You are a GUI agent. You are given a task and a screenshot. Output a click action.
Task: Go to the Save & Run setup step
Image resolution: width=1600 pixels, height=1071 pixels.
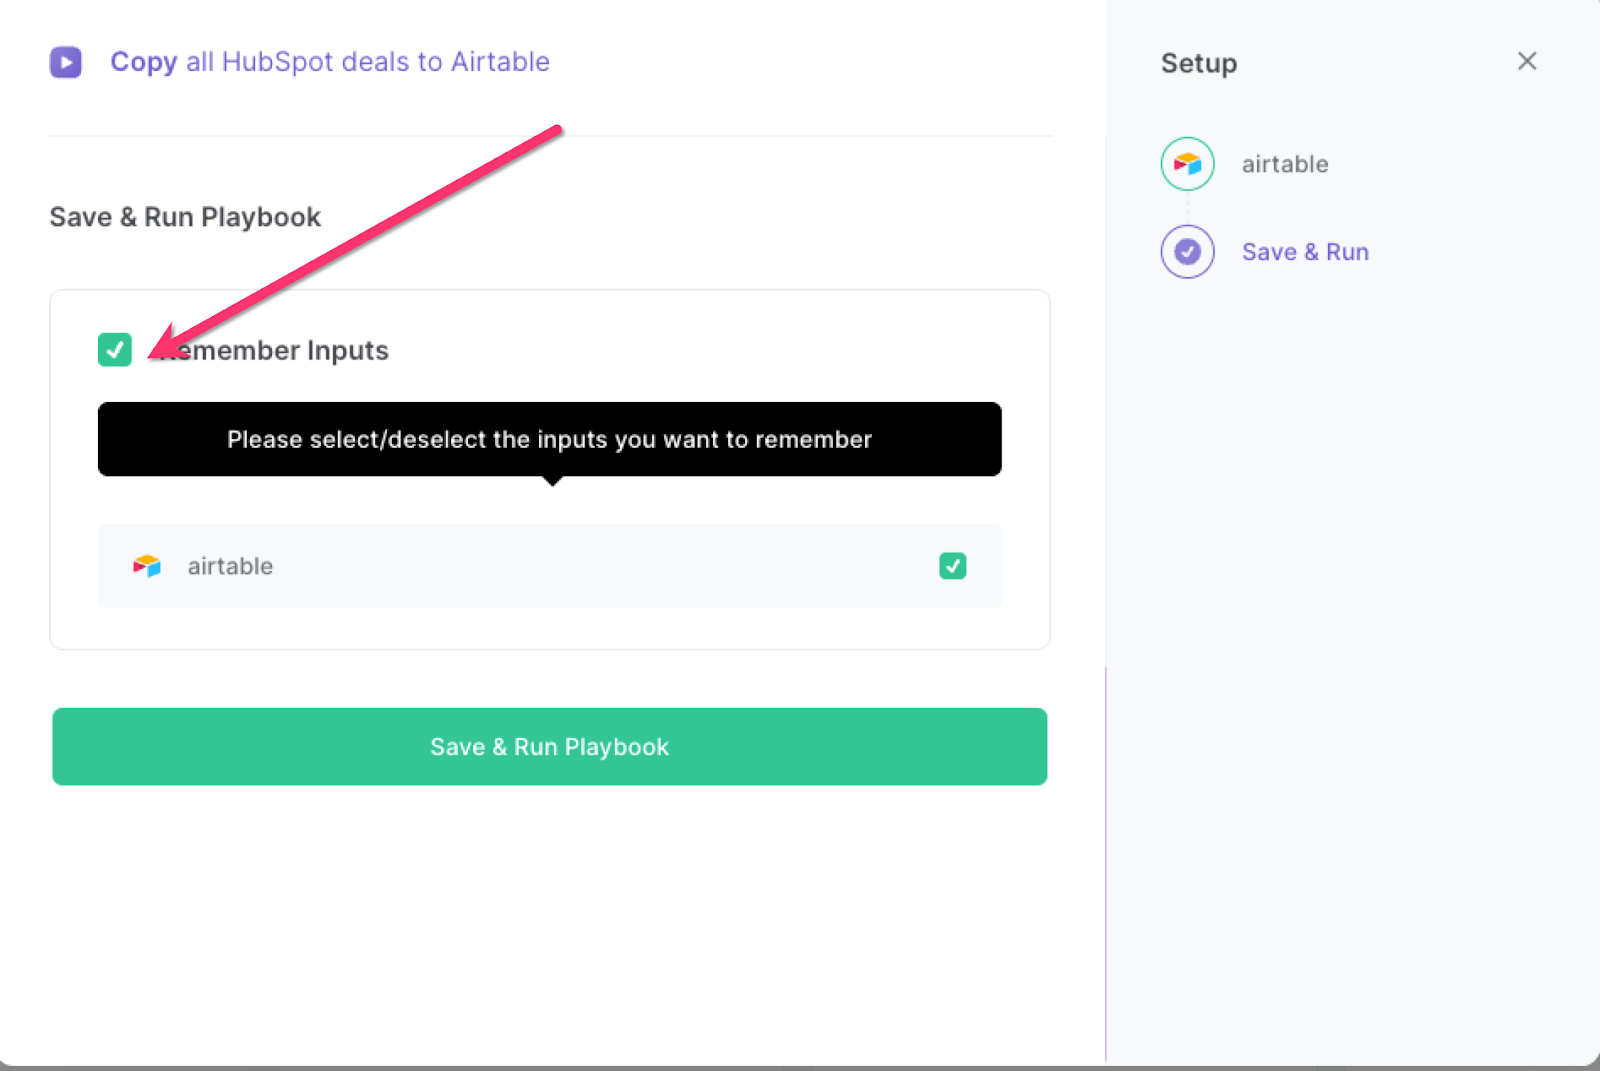click(1305, 252)
